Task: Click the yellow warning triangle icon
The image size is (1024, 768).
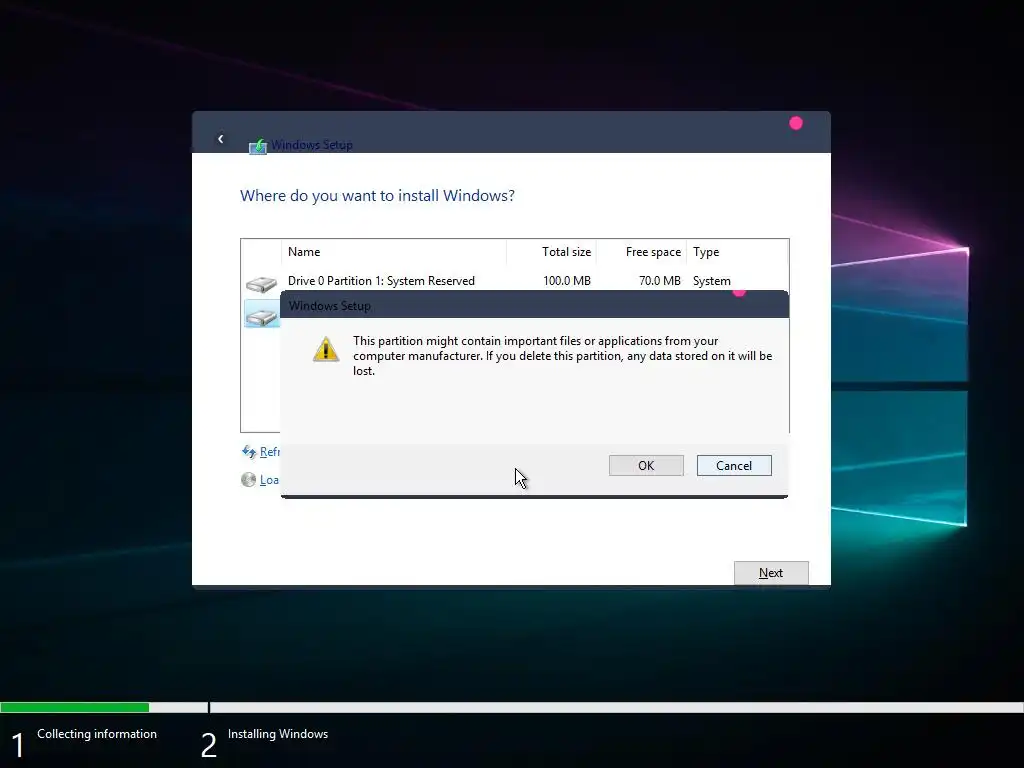Action: (326, 349)
